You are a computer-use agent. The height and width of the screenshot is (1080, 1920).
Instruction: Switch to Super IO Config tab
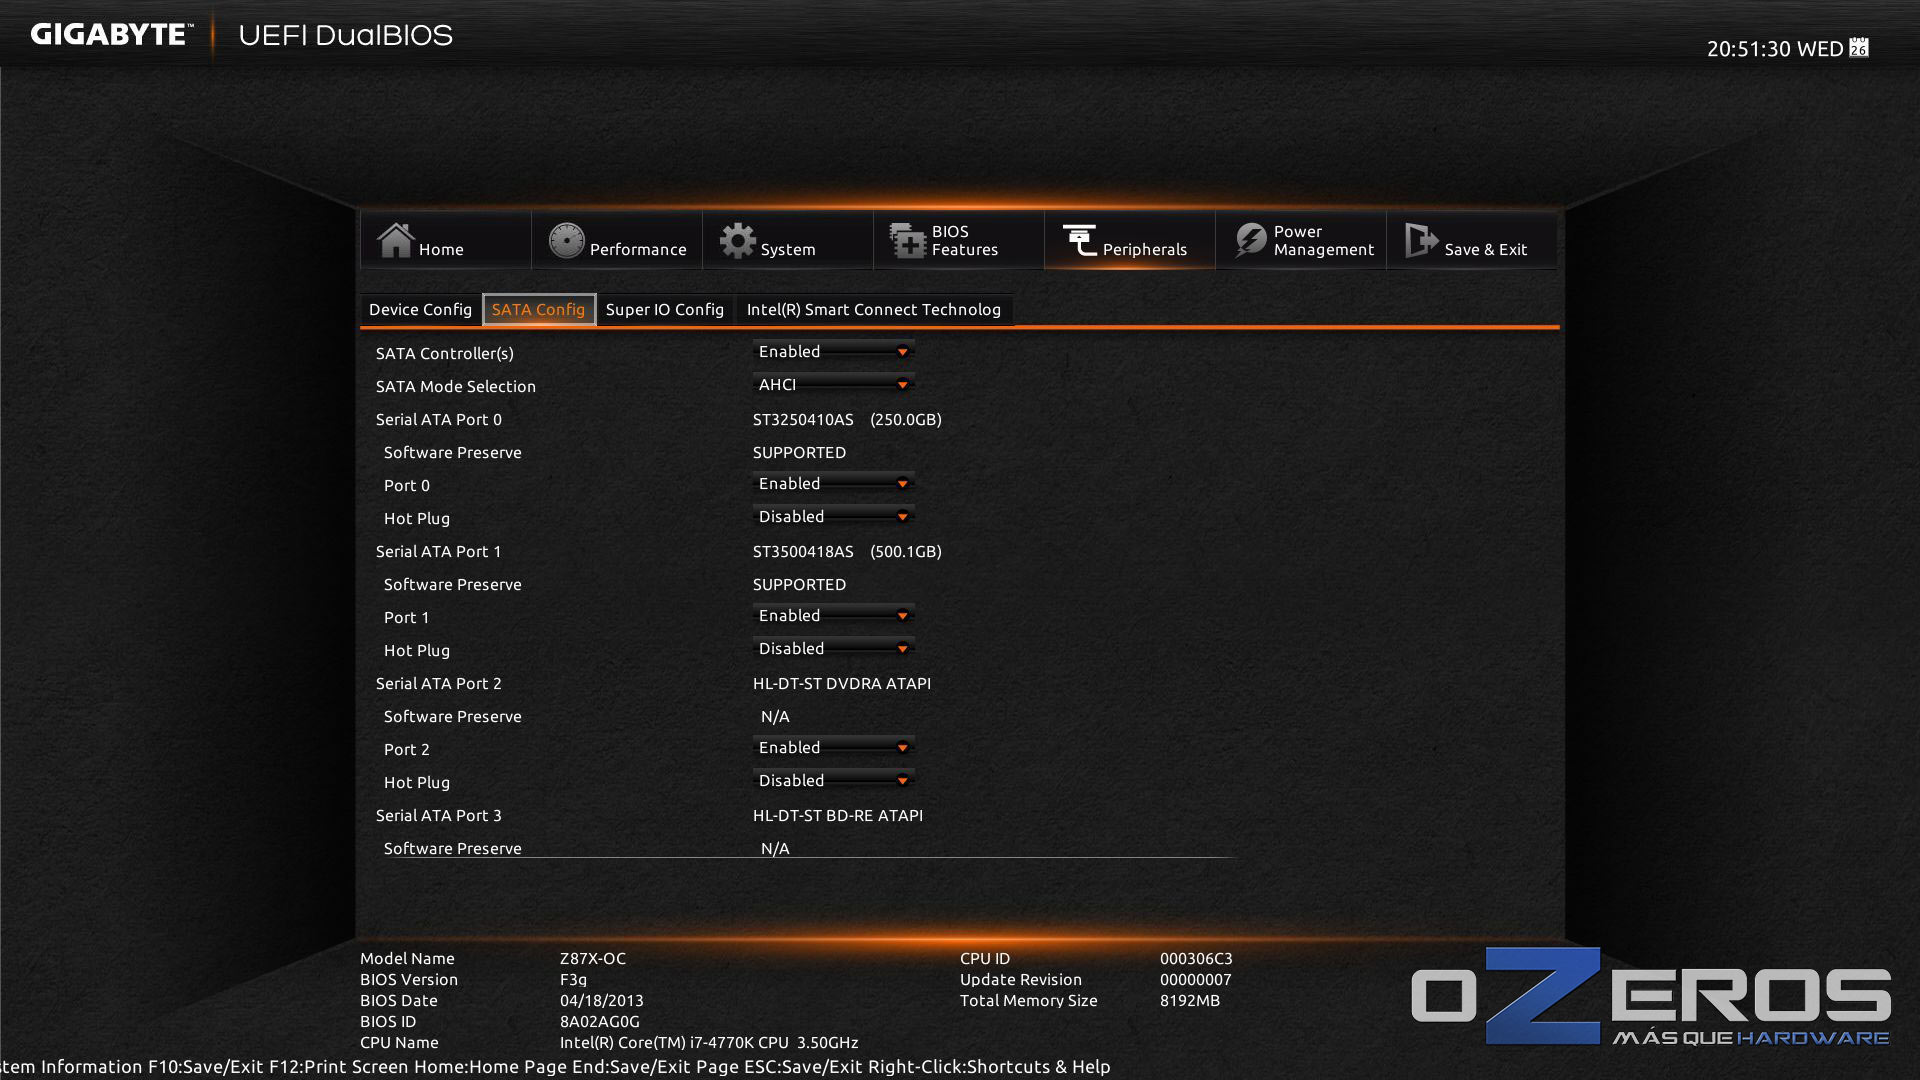tap(665, 309)
